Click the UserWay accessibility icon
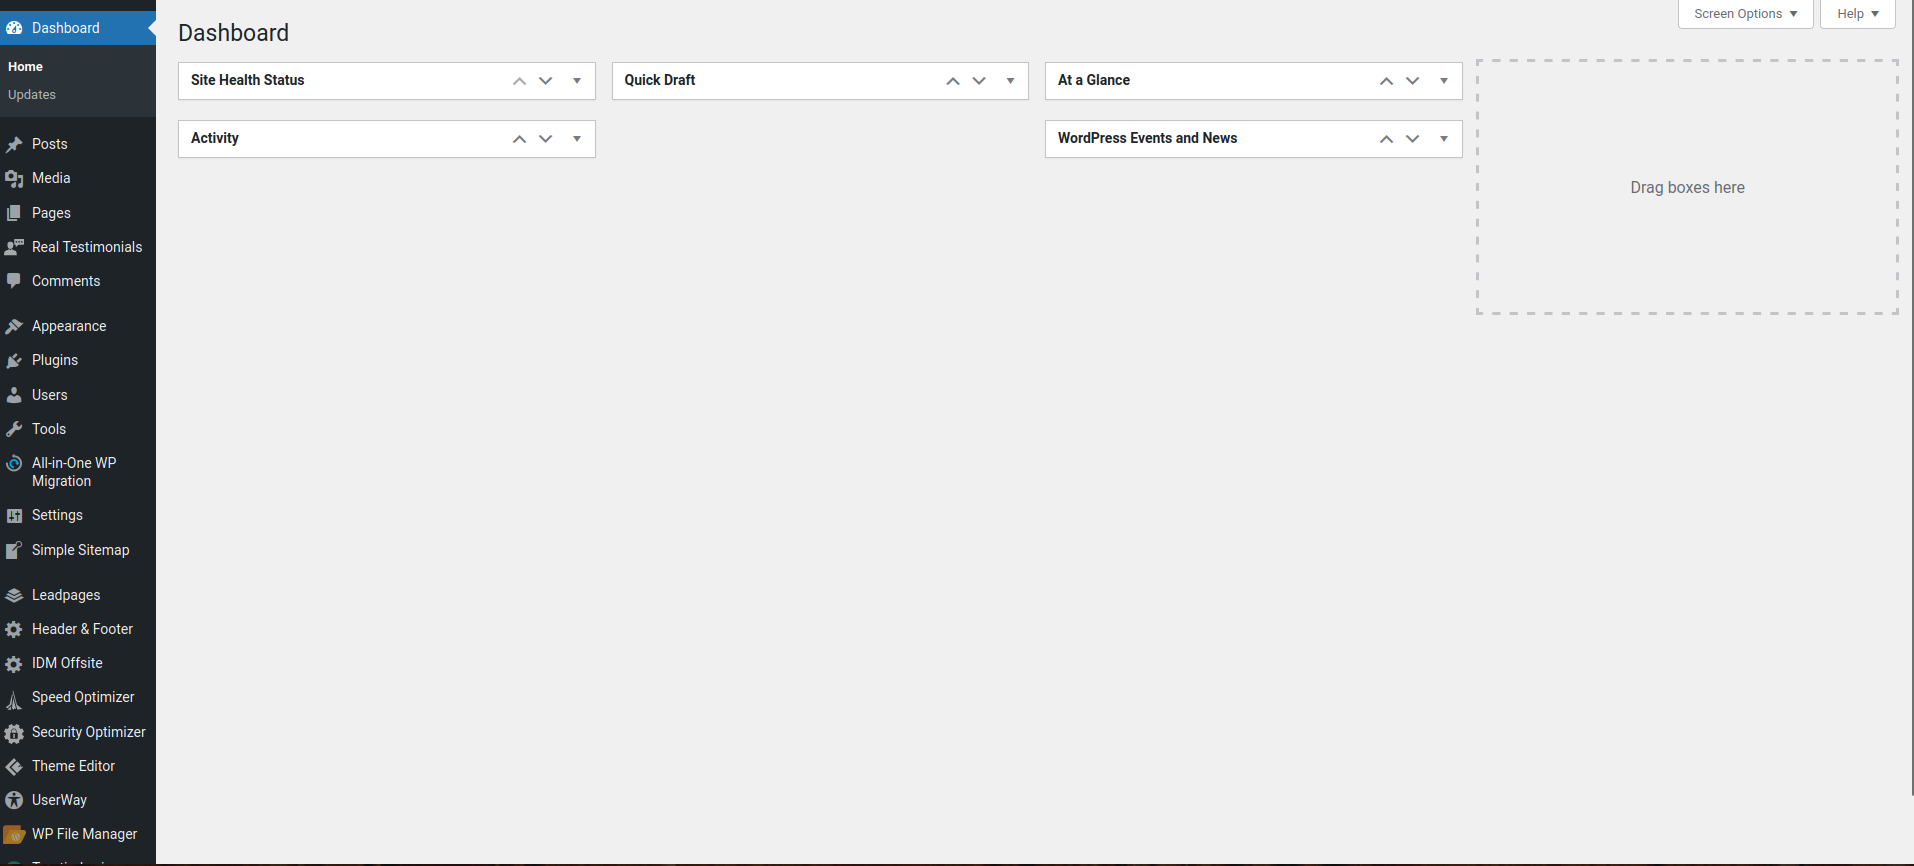Viewport: 1914px width, 866px height. coord(14,800)
